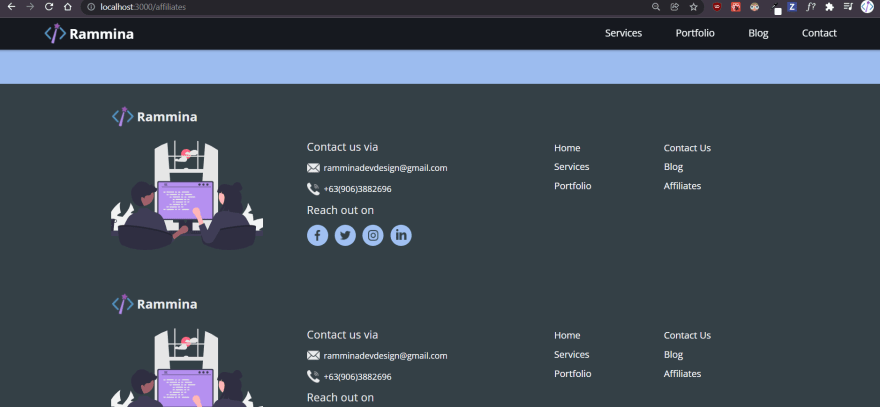Go to Services link in second footer
This screenshot has width=880, height=407.
point(571,354)
